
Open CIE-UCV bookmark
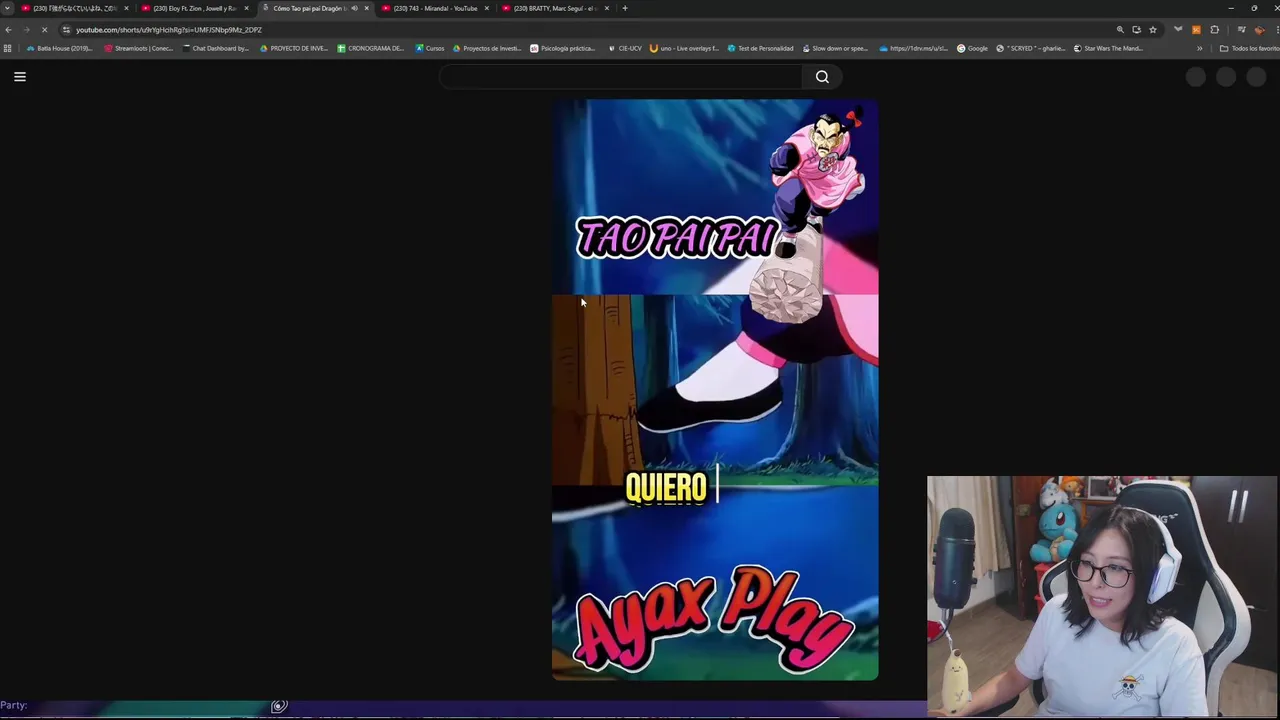tap(624, 48)
